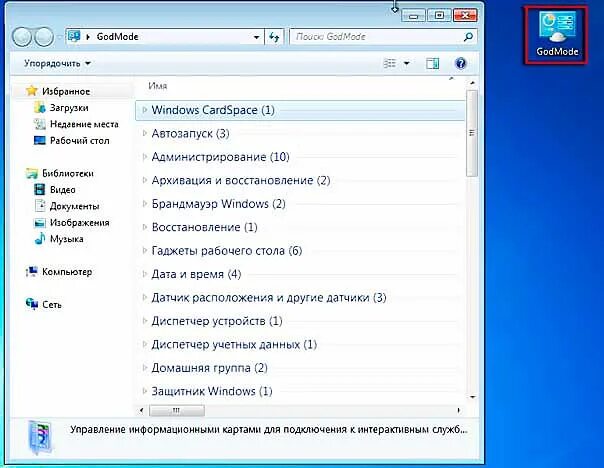The width and height of the screenshot is (604, 468).
Task: Expand the Восстановление (1) group triangle
Action: coord(145,227)
